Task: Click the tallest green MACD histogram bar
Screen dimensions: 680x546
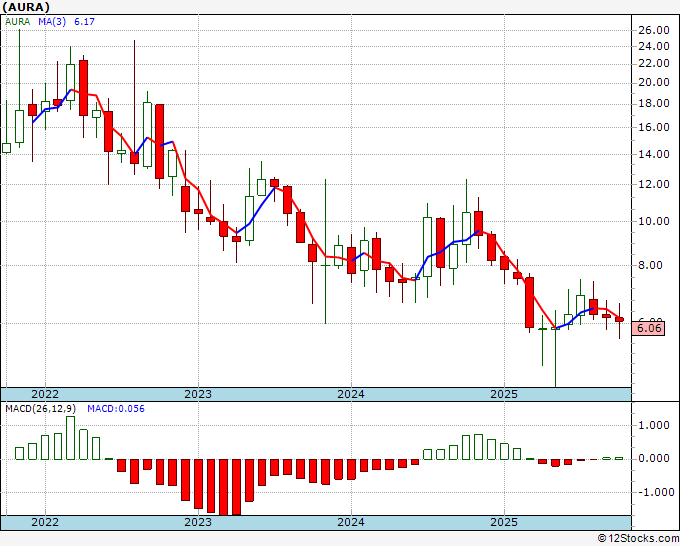Action: [70, 438]
